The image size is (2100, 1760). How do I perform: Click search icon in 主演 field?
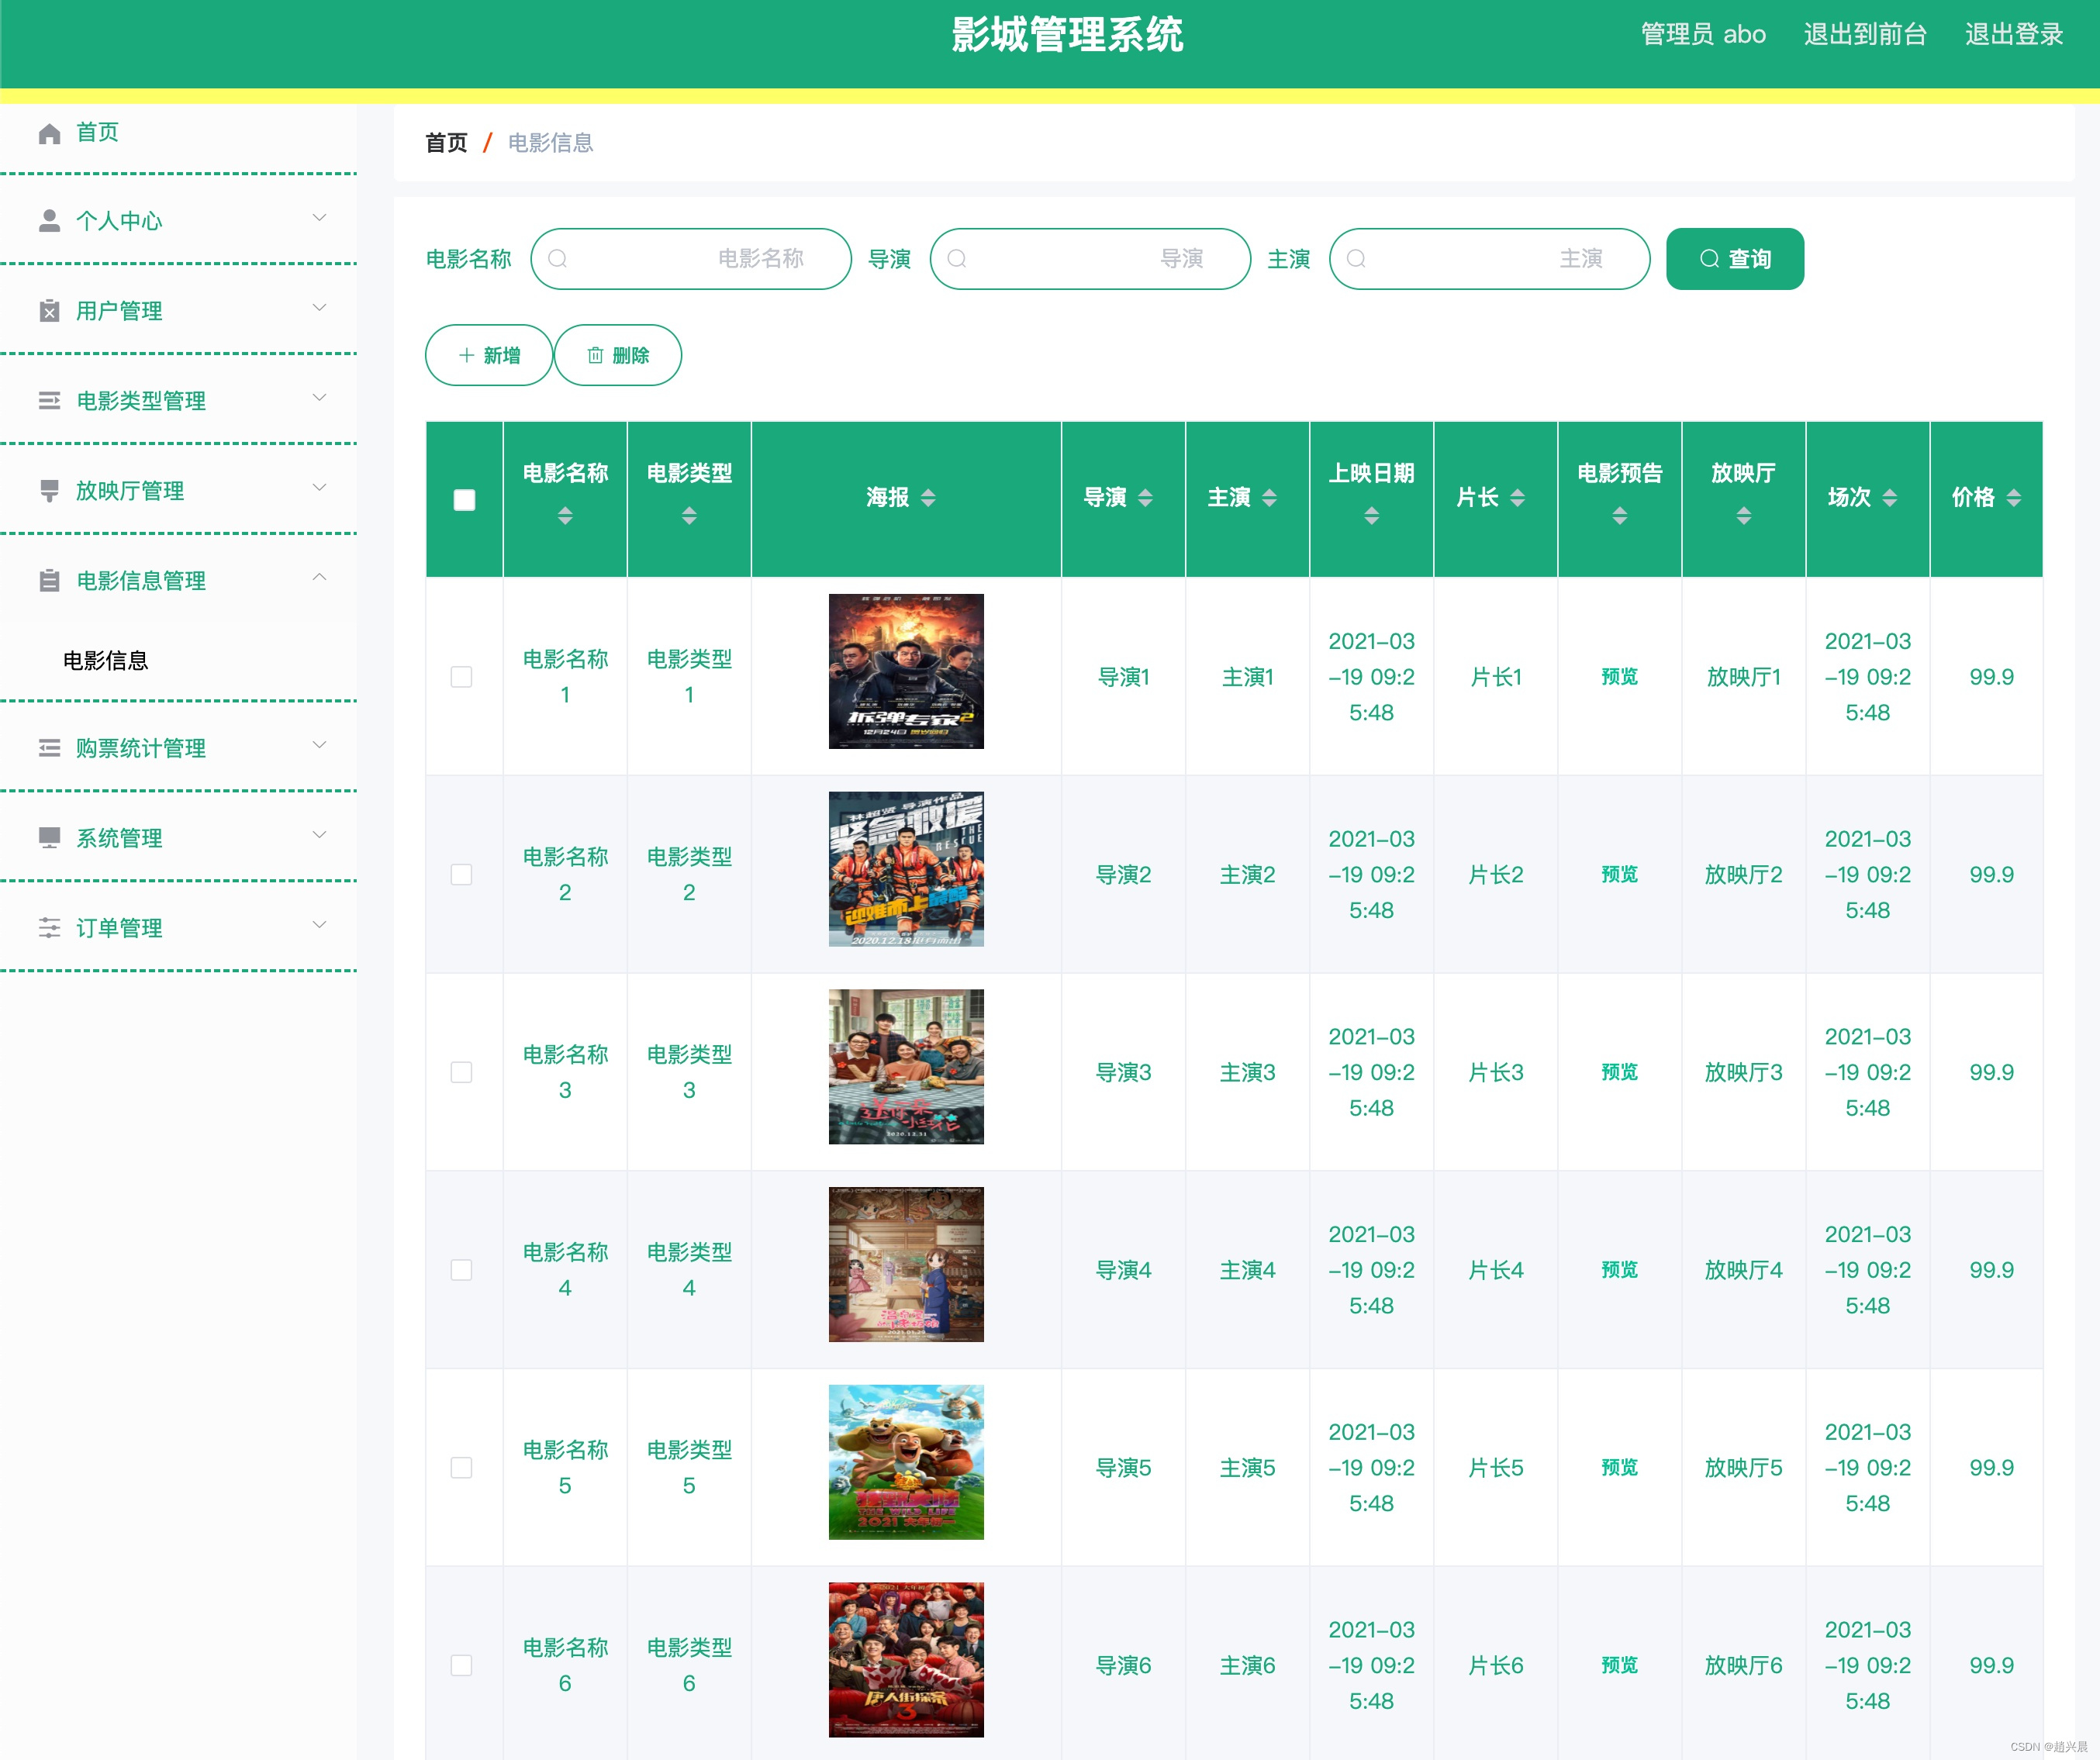click(1356, 259)
